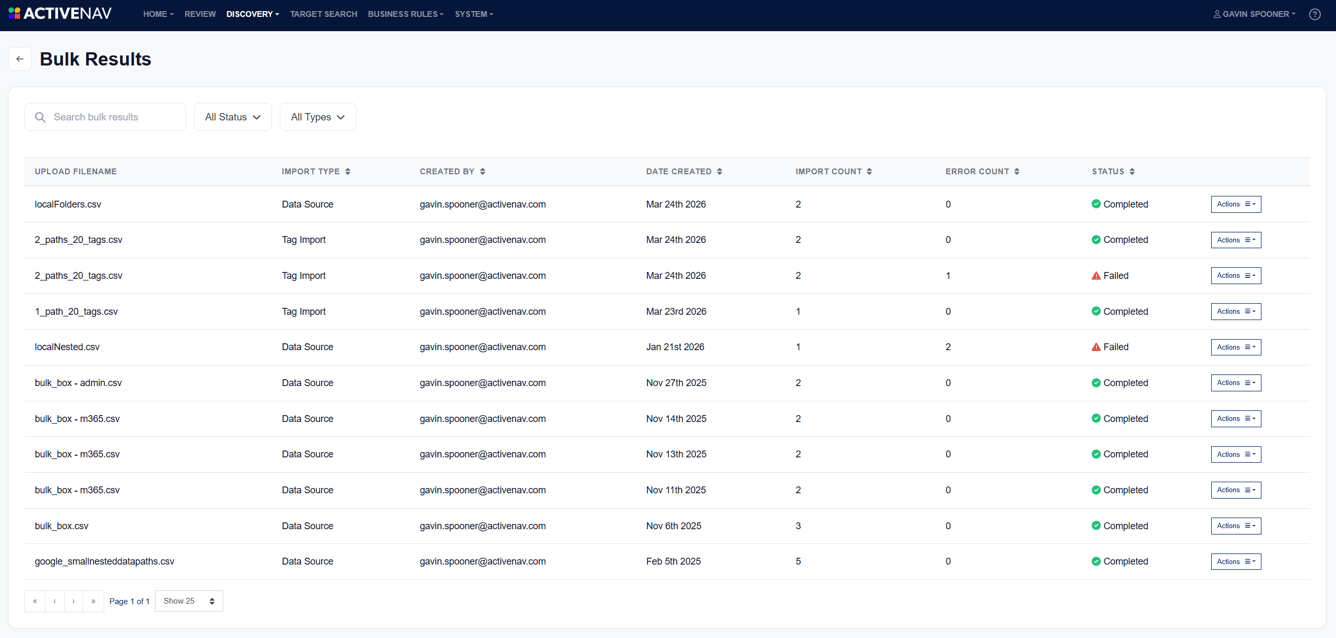Click the Jan 21st 2026 date cell
This screenshot has height=638, width=1336.
coord(675,347)
